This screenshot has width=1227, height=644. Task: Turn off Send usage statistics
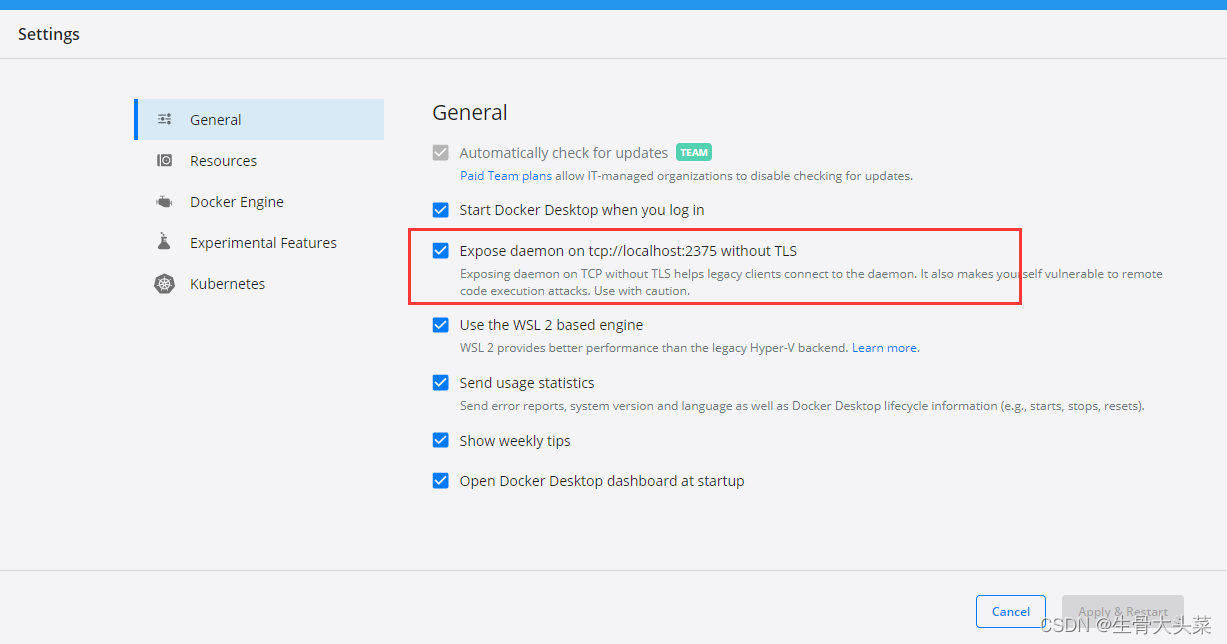[x=440, y=383]
